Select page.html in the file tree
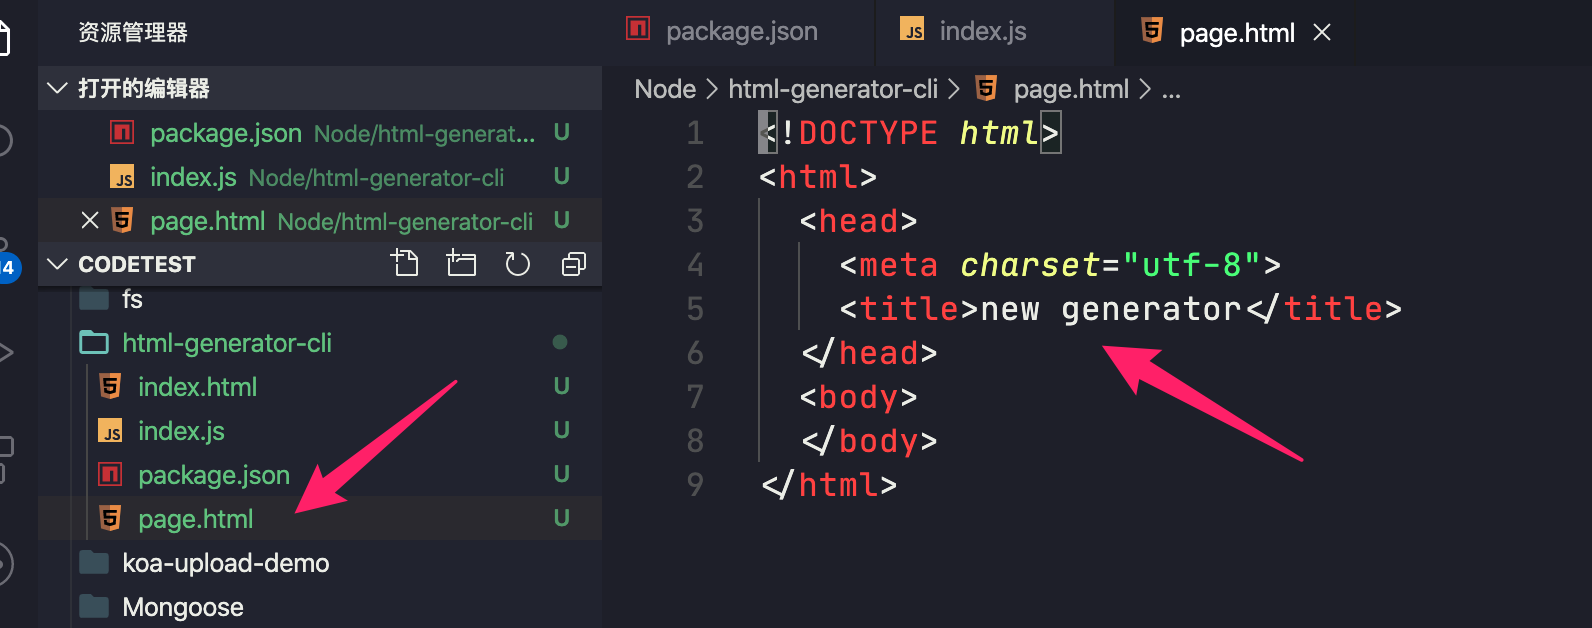Image resolution: width=1592 pixels, height=628 pixels. pyautogui.click(x=320, y=518)
